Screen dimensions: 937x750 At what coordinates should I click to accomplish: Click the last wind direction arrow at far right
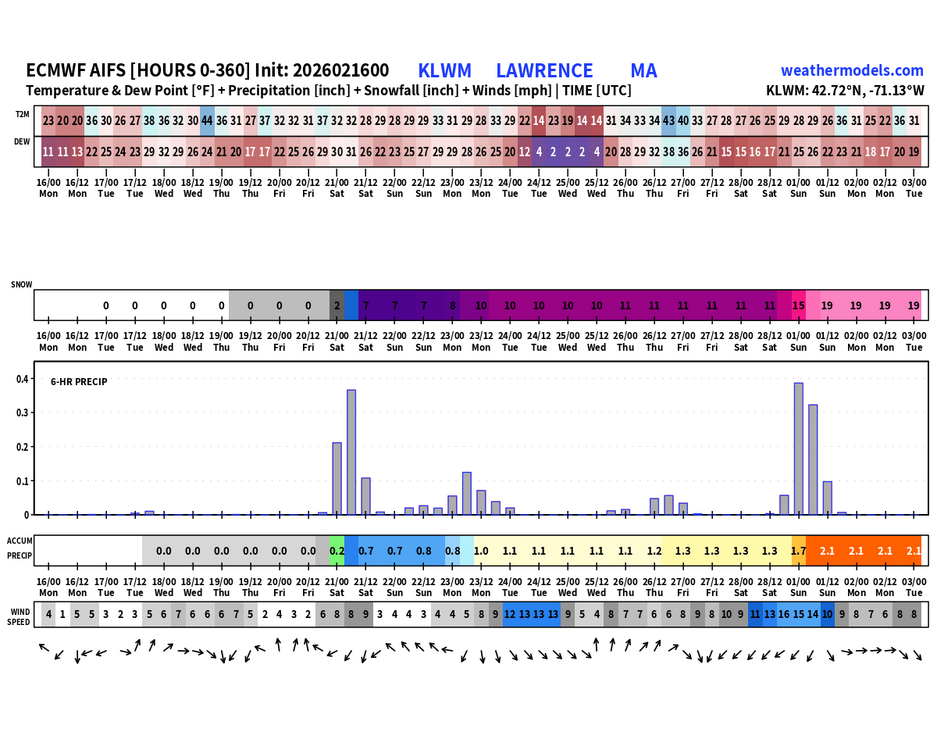click(918, 656)
